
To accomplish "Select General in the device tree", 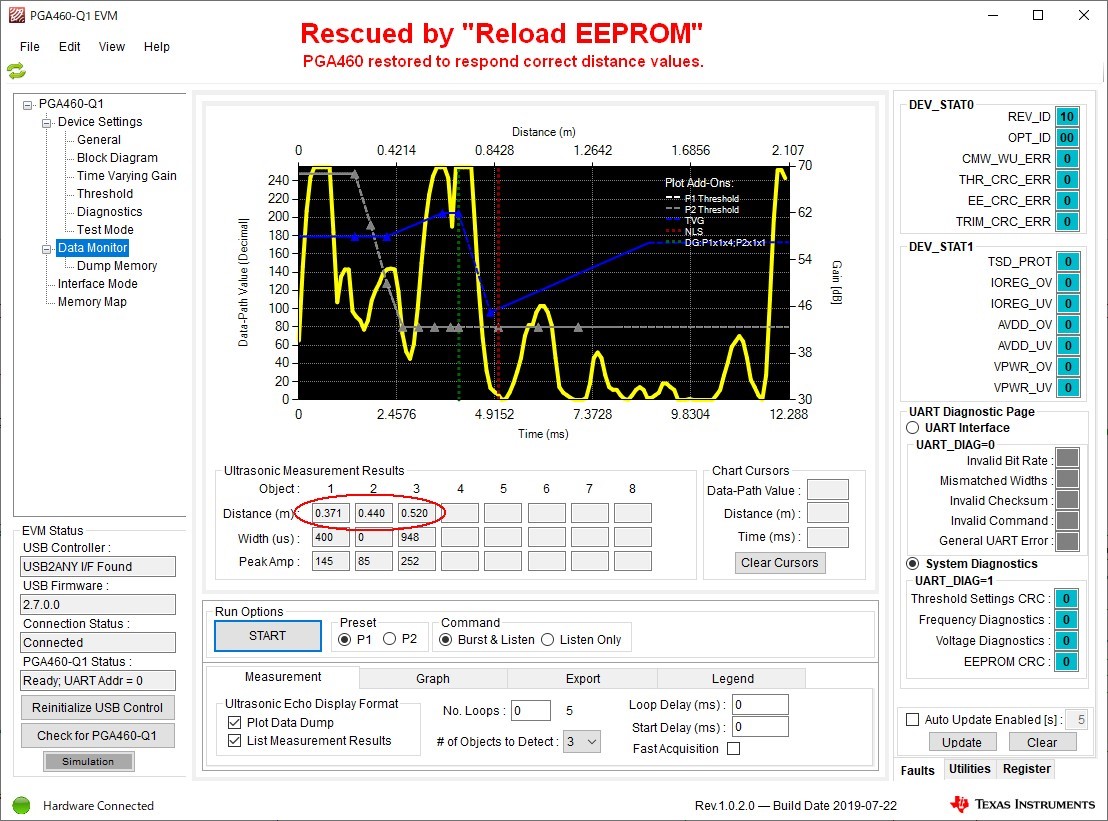I will coord(99,140).
